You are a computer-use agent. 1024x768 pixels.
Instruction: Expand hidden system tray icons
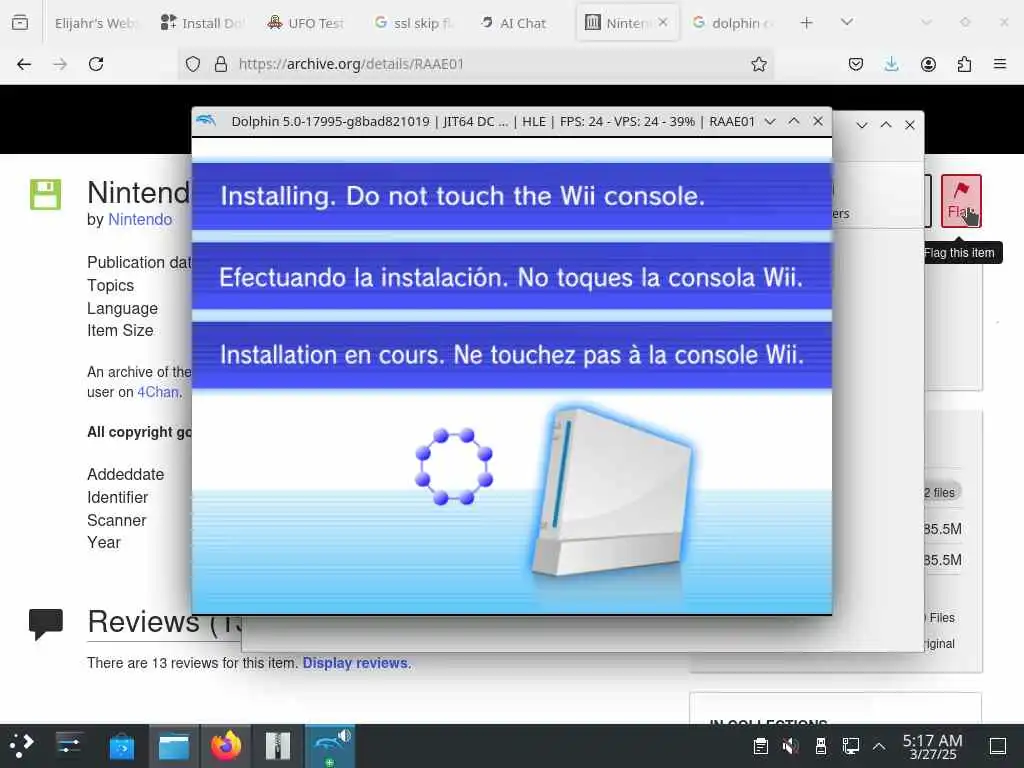(x=879, y=746)
